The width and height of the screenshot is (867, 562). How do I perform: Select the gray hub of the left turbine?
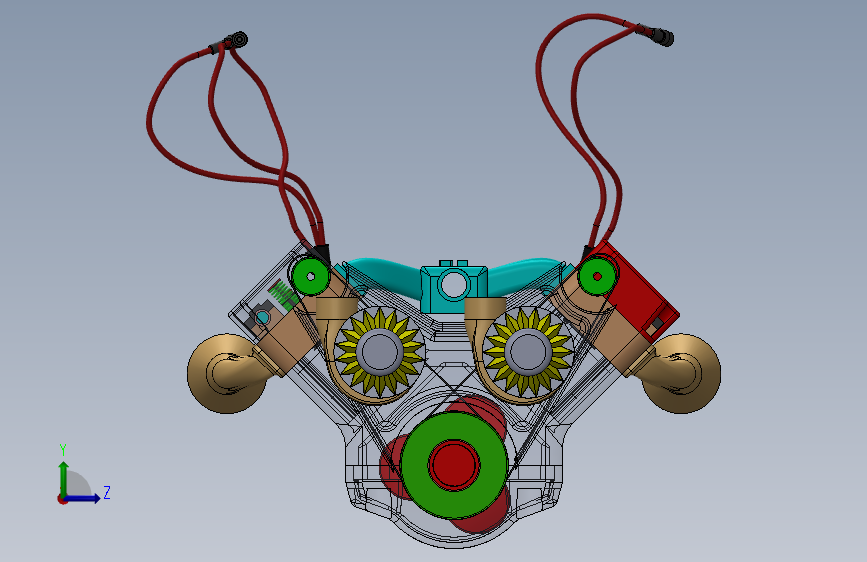point(380,352)
